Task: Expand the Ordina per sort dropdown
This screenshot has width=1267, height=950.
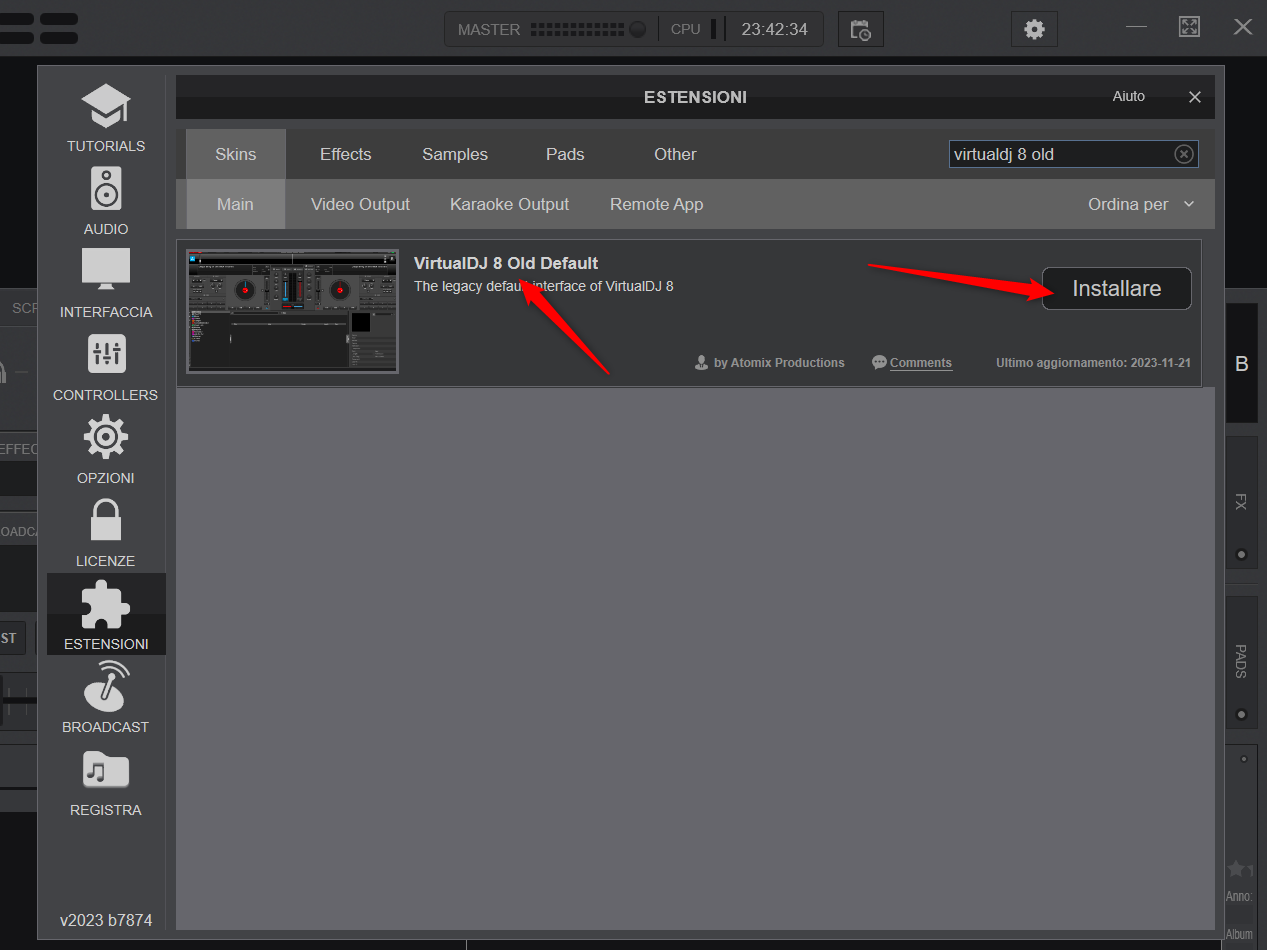Action: pyautogui.click(x=1141, y=204)
